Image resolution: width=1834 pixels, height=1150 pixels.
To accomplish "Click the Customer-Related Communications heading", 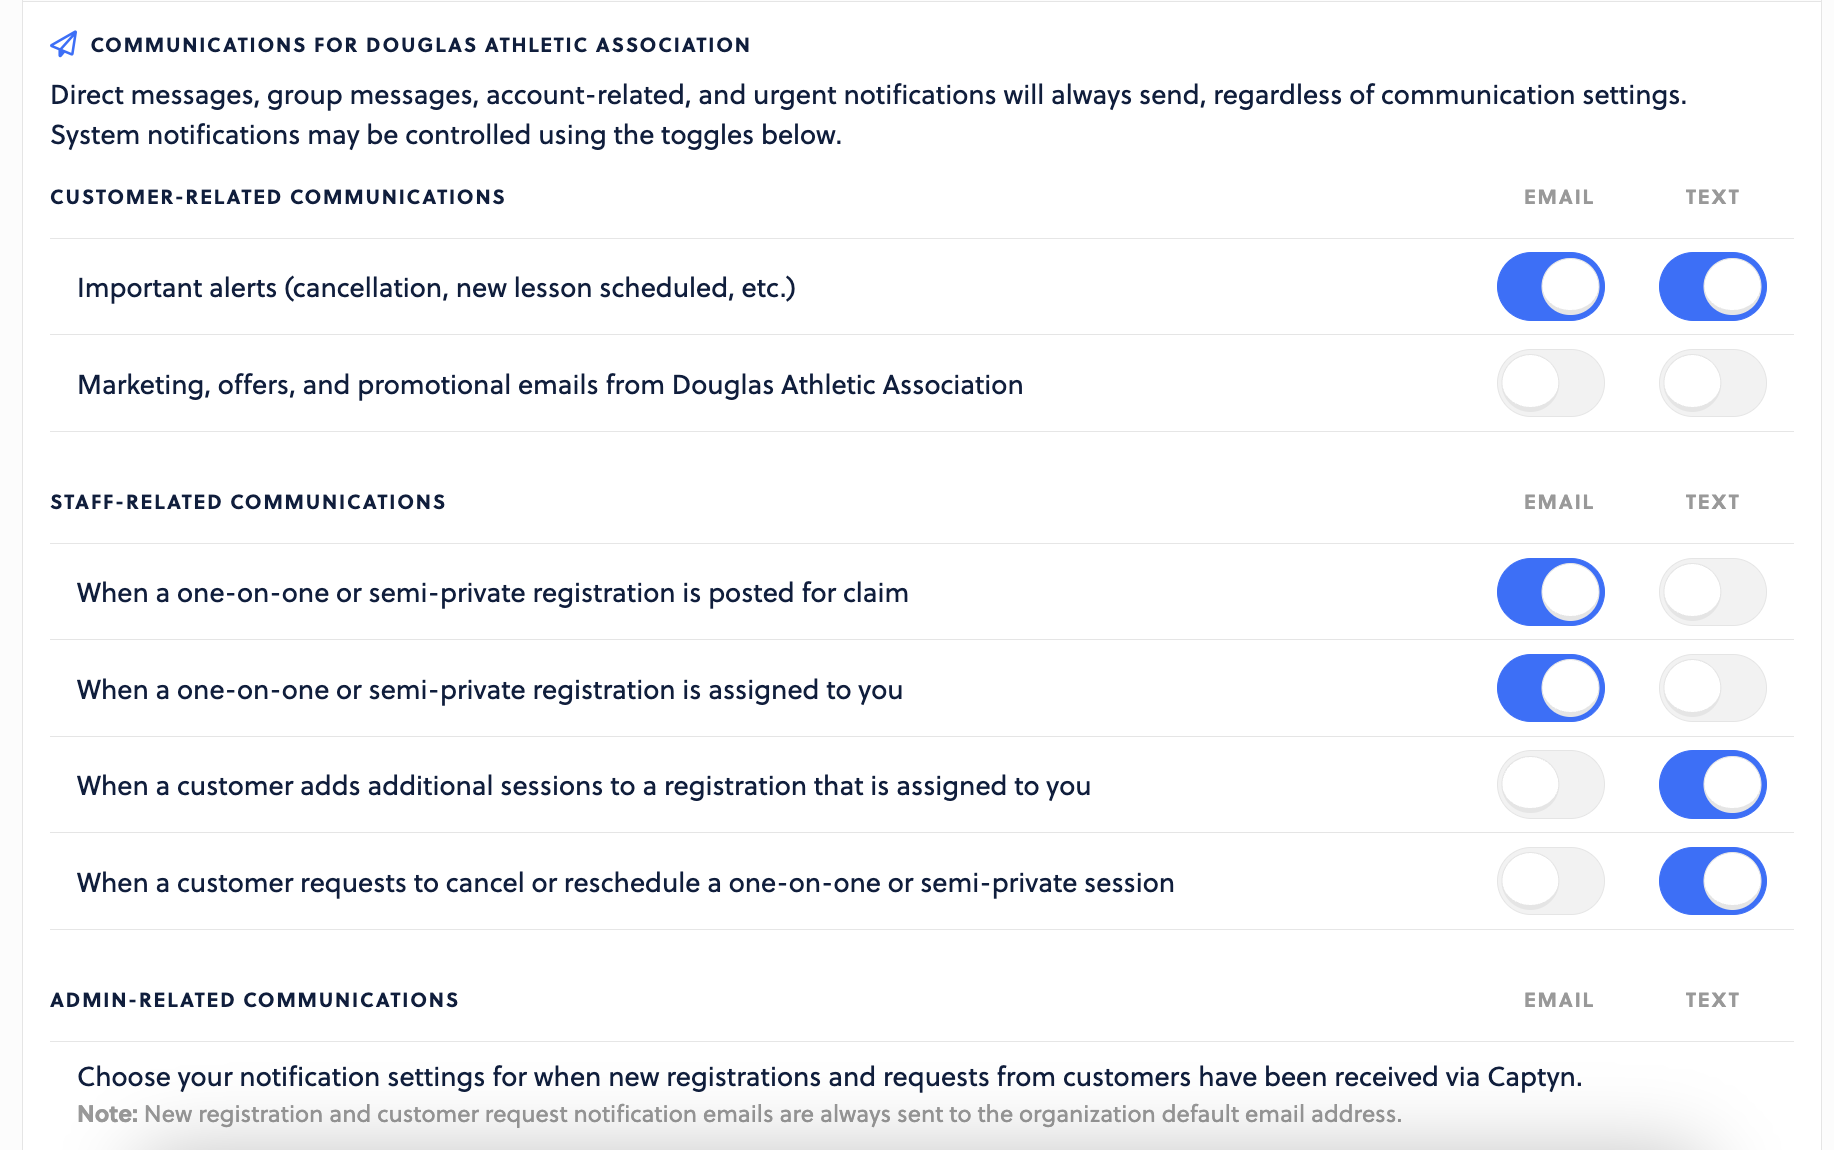I will click(278, 197).
